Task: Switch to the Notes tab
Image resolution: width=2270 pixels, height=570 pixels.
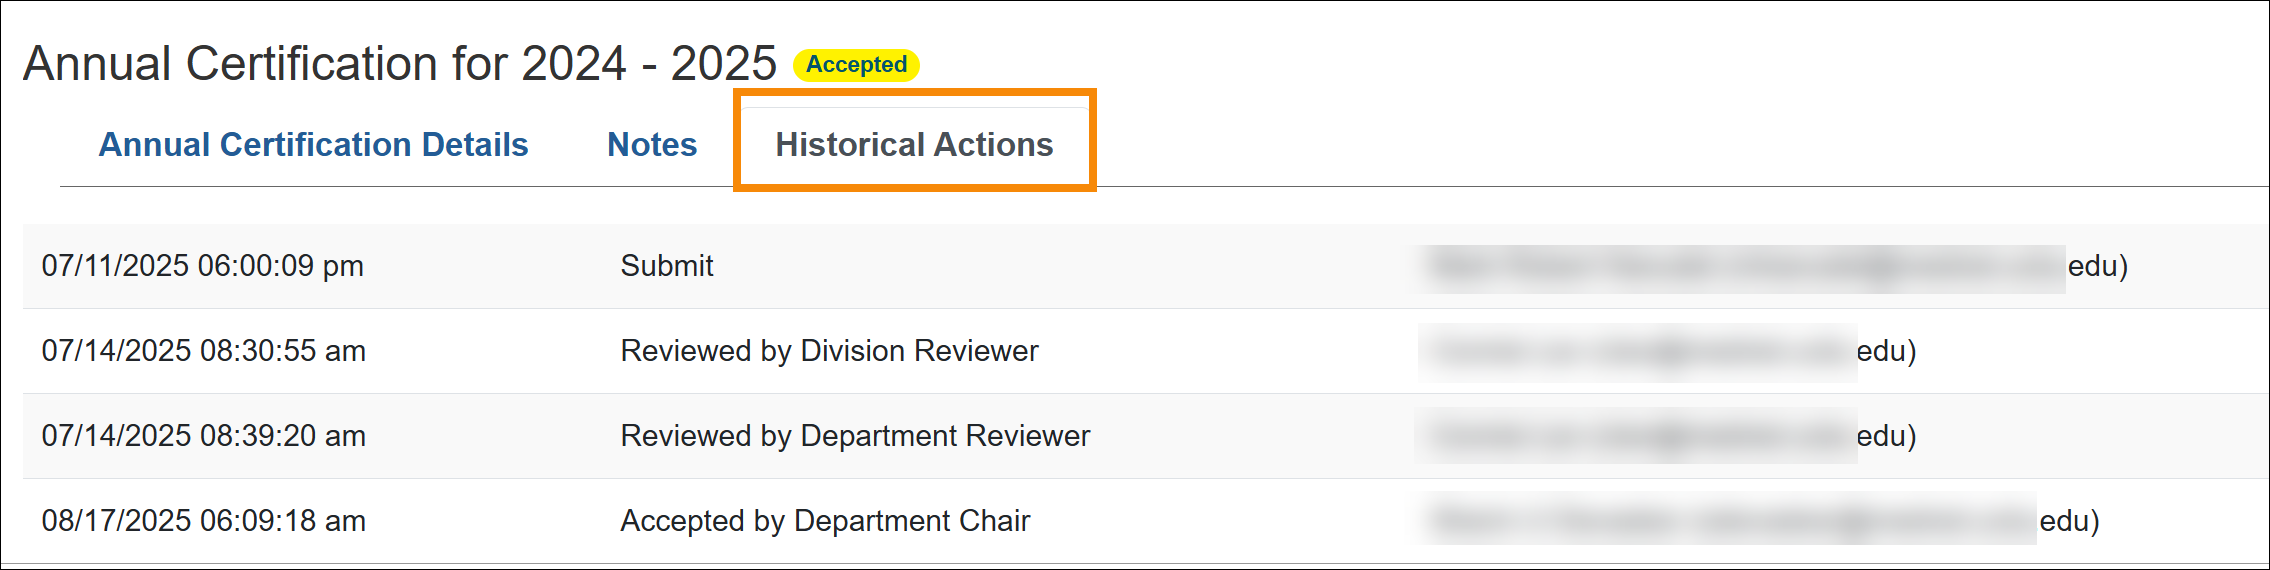Action: 652,145
